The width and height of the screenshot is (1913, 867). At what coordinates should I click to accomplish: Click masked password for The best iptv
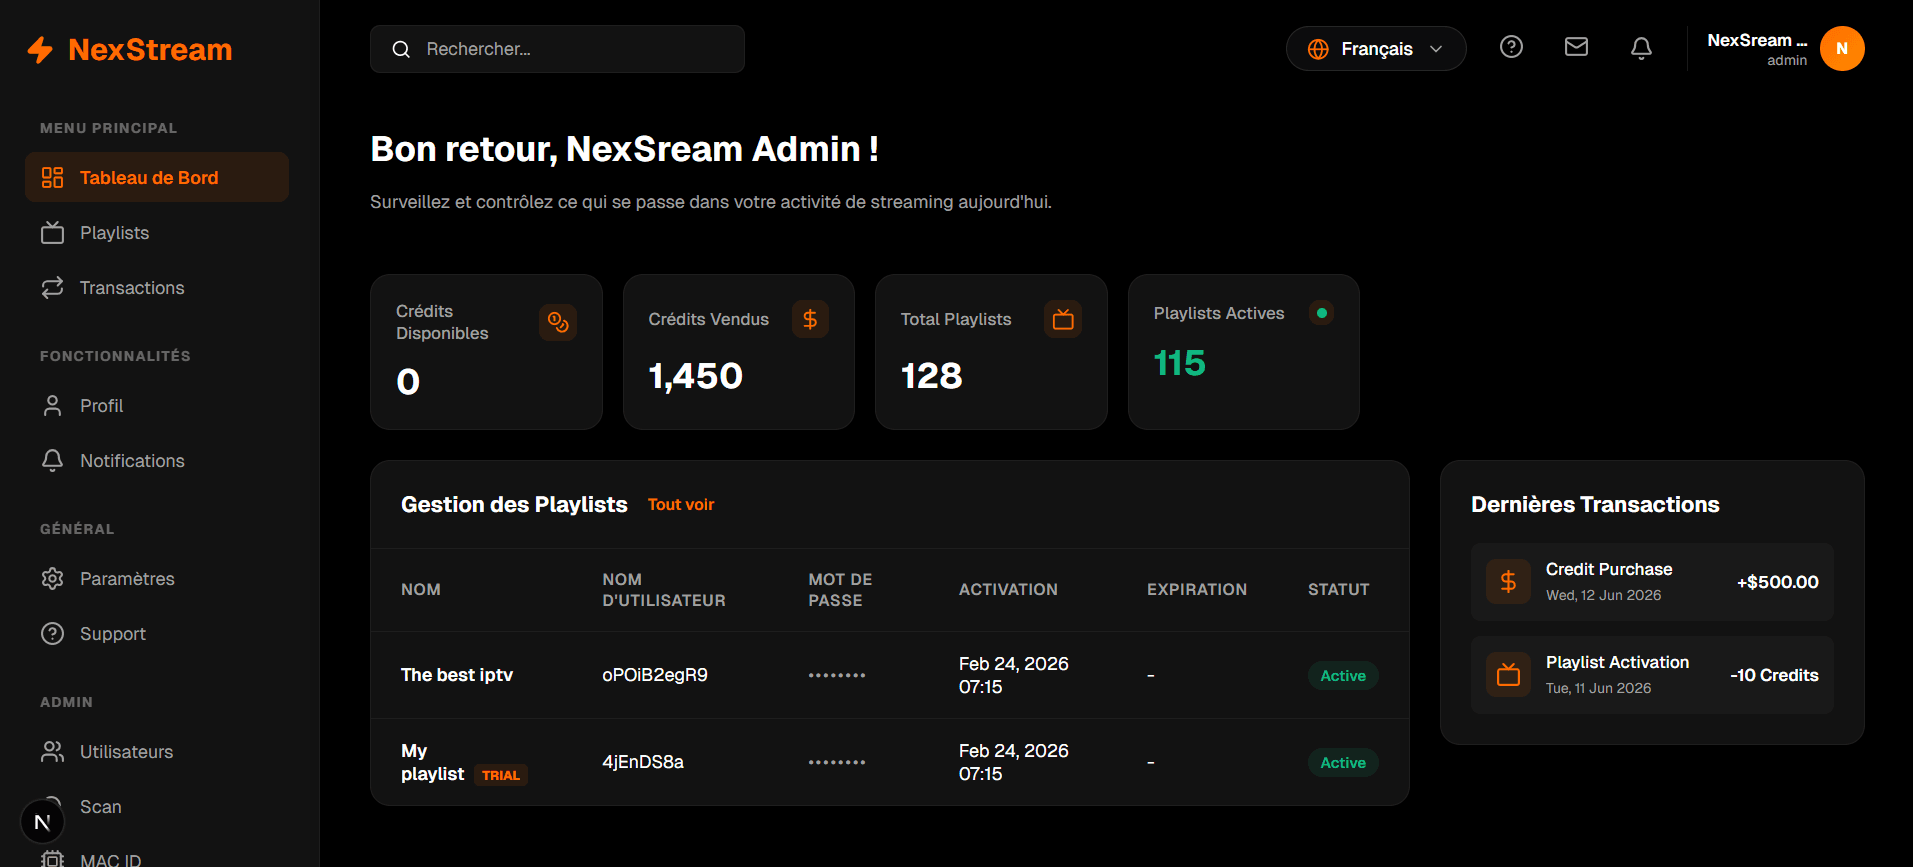click(x=837, y=676)
